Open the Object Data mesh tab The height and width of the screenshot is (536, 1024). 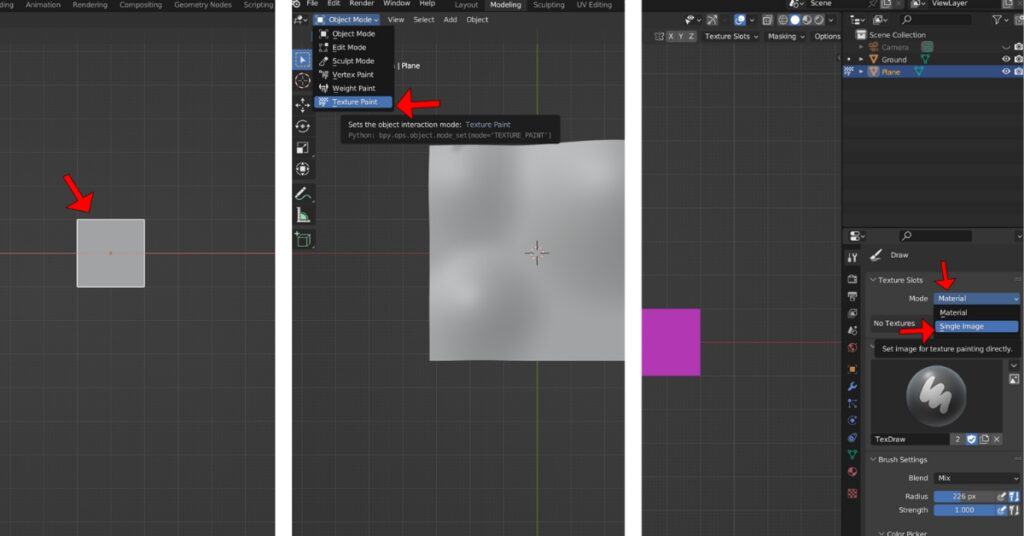pos(852,454)
